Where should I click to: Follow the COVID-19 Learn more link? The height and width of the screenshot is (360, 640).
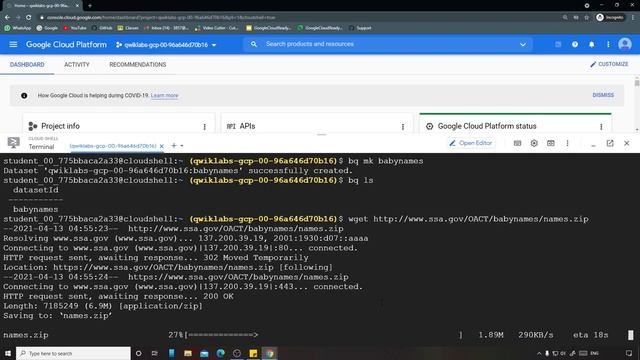pos(164,96)
